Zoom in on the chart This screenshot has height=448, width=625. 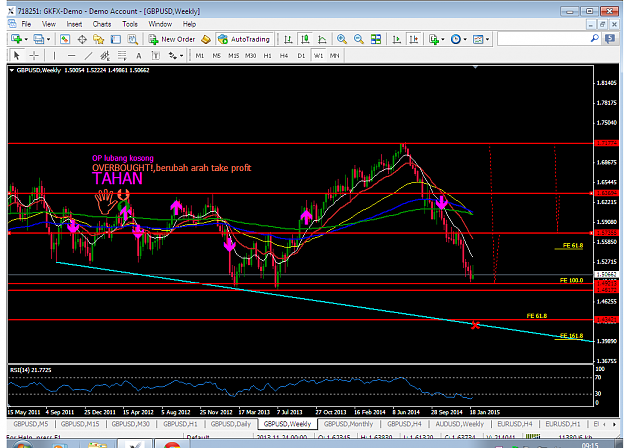point(342,39)
